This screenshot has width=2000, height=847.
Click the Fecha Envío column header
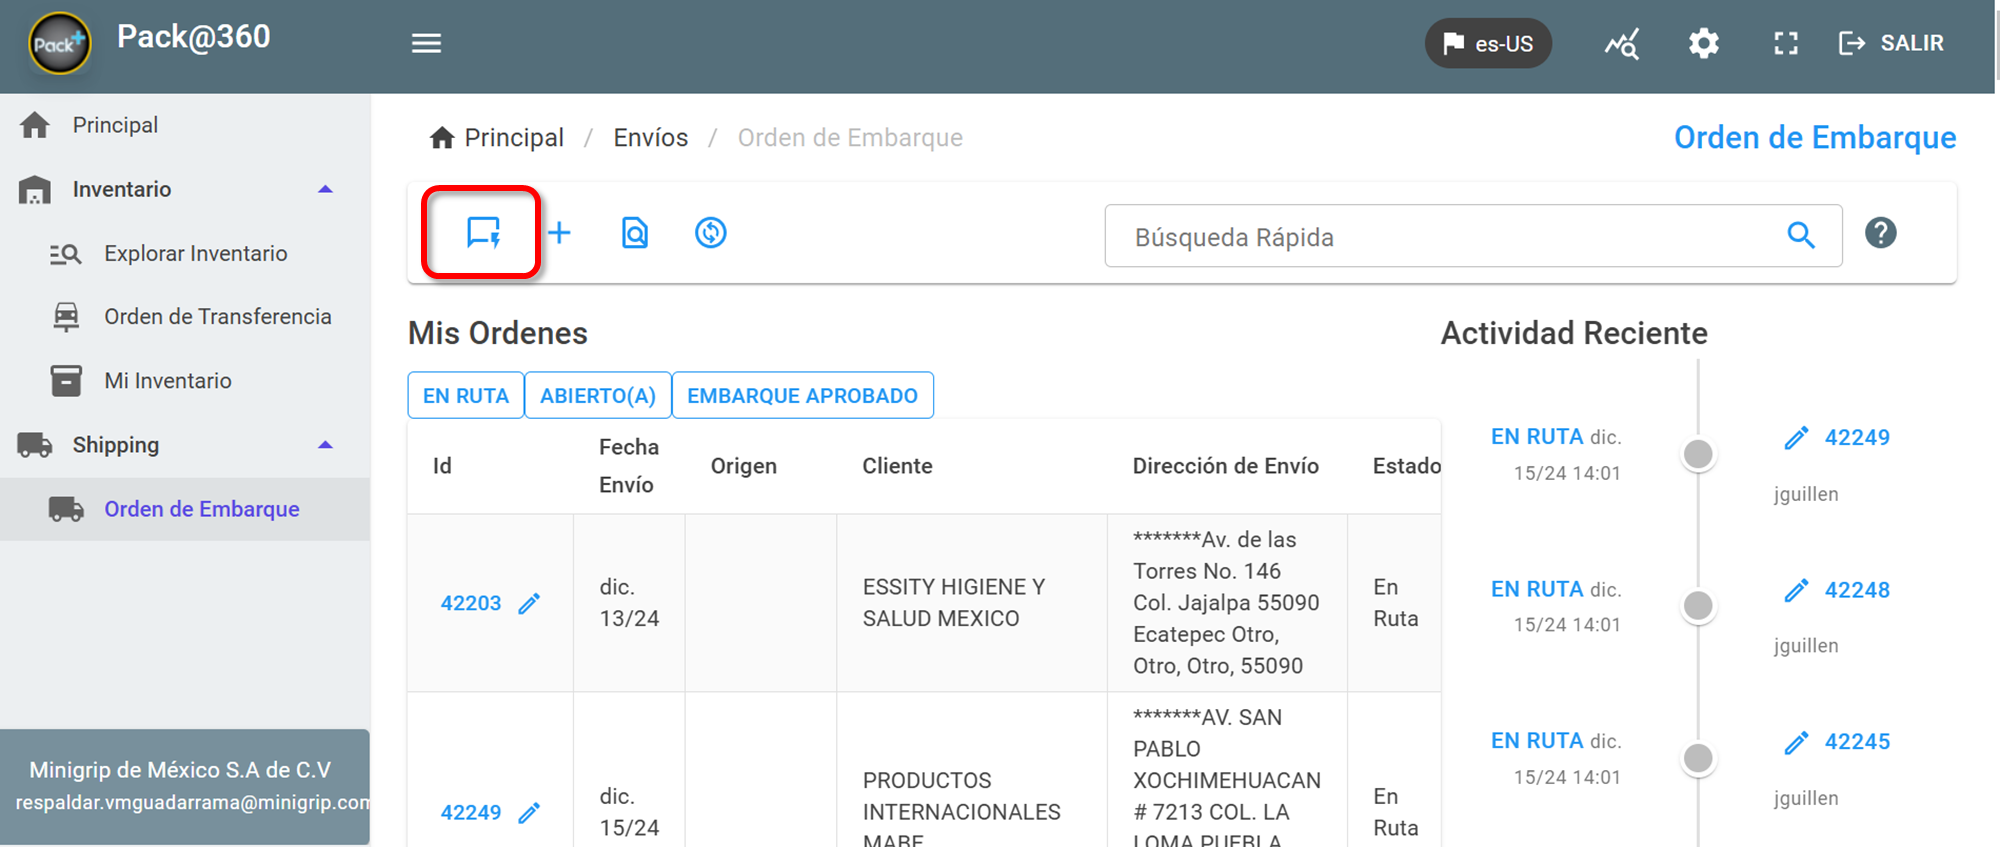pyautogui.click(x=629, y=466)
